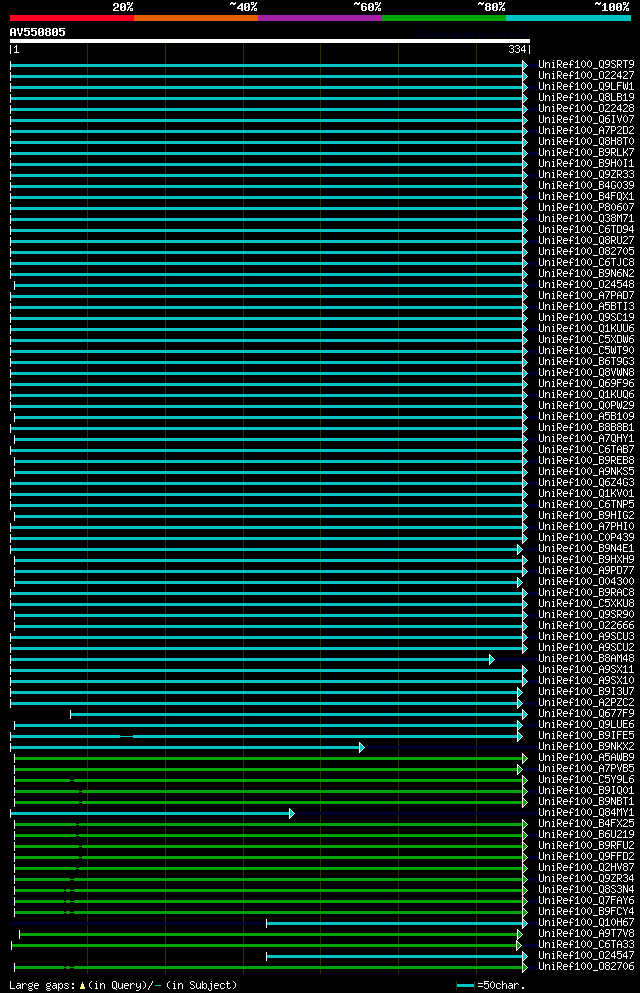Select the UniRef100_Q8VWN8 label
Screen dimensions: 640x993
(x=586, y=372)
